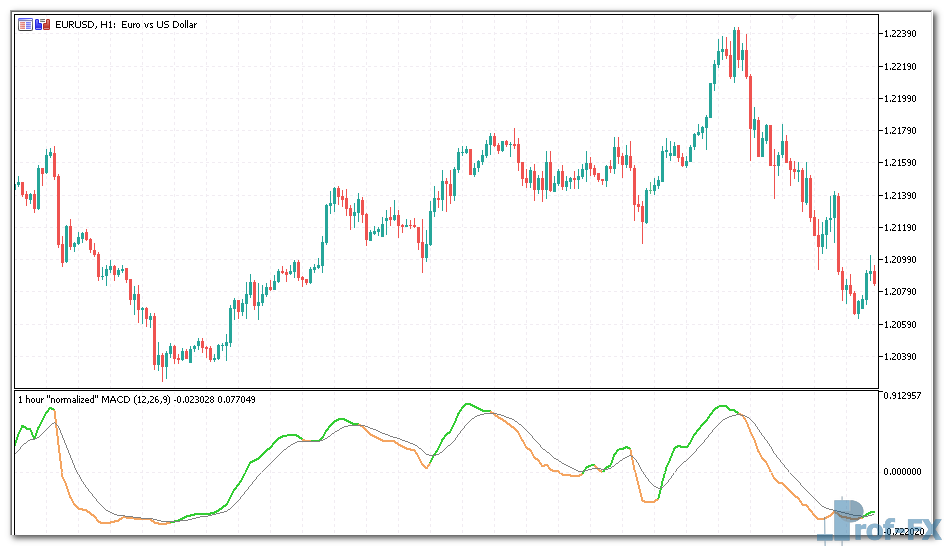Click the 1.20990 price level label

pos(903,259)
